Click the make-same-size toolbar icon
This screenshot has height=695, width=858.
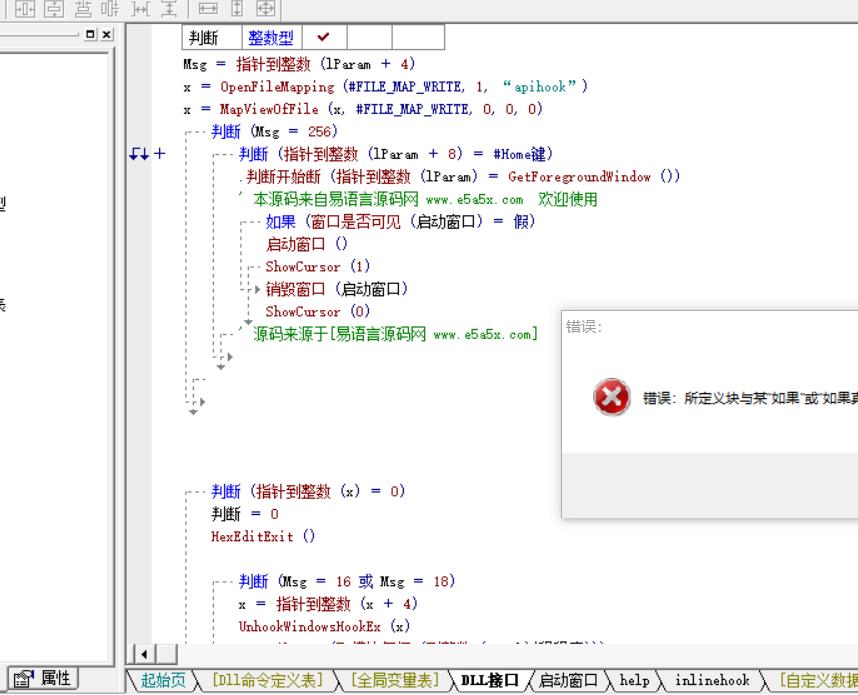click(265, 8)
